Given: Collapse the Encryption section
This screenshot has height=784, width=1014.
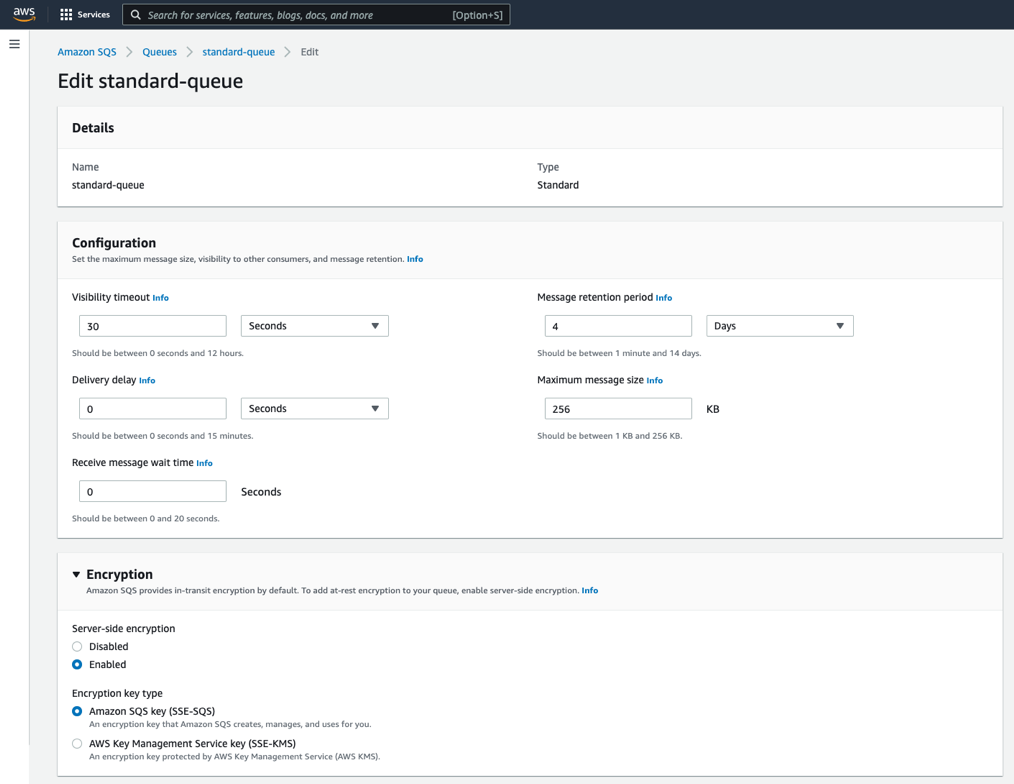Looking at the screenshot, I should click(x=76, y=574).
